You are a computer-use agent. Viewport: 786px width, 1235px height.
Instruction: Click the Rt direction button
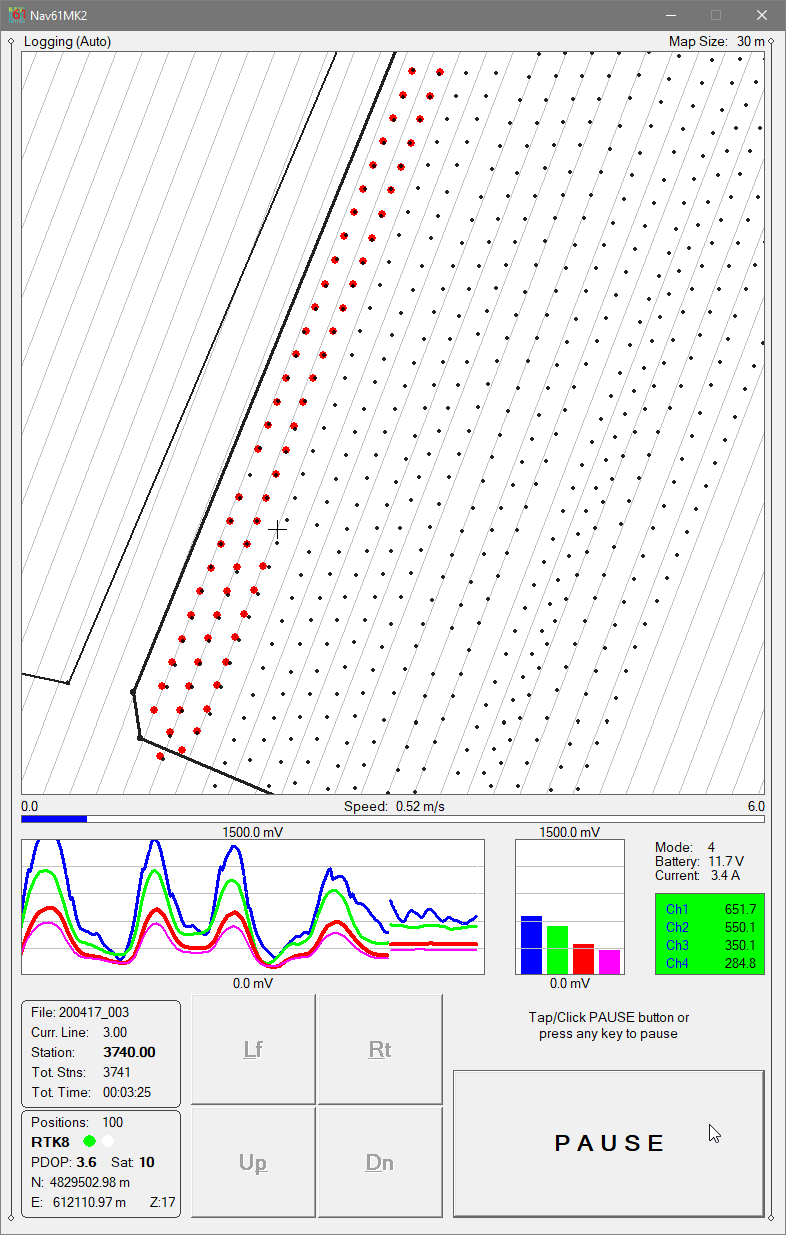(x=380, y=1049)
